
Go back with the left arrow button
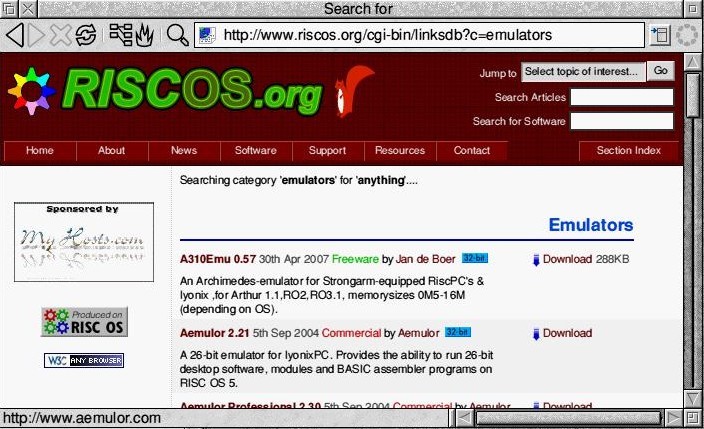pyautogui.click(x=15, y=35)
